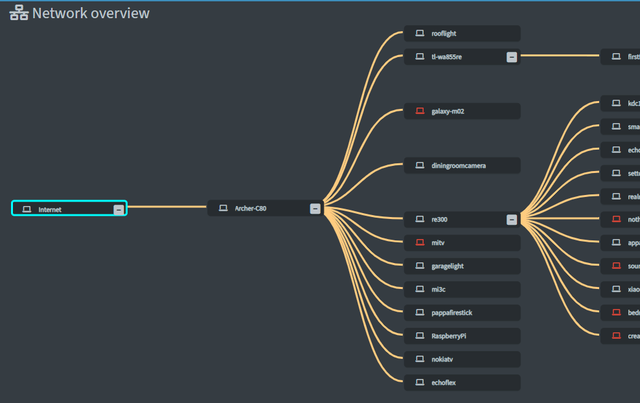
Task: Click the Network overview topology icon
Action: pos(19,14)
